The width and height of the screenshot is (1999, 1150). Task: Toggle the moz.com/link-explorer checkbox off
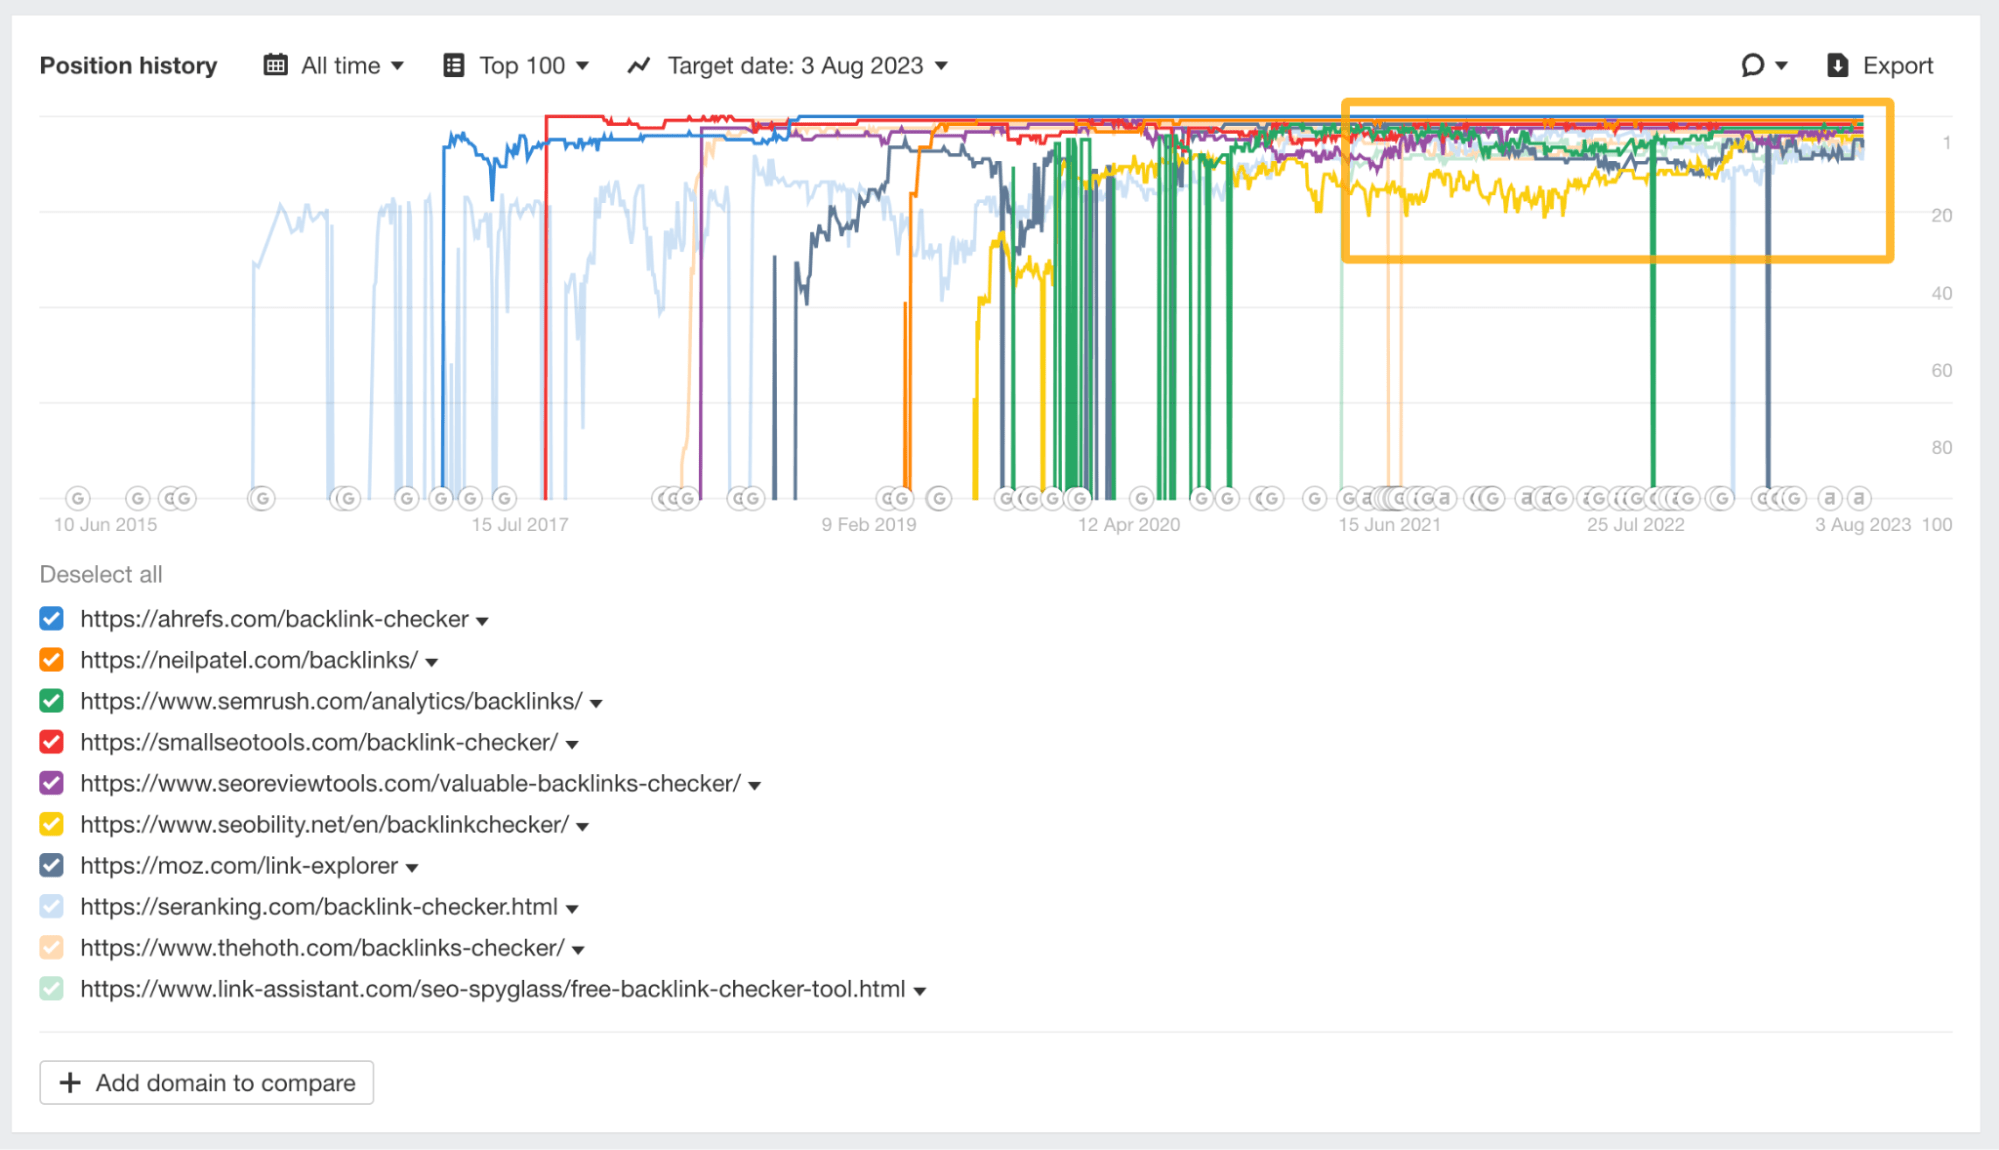pyautogui.click(x=51, y=865)
